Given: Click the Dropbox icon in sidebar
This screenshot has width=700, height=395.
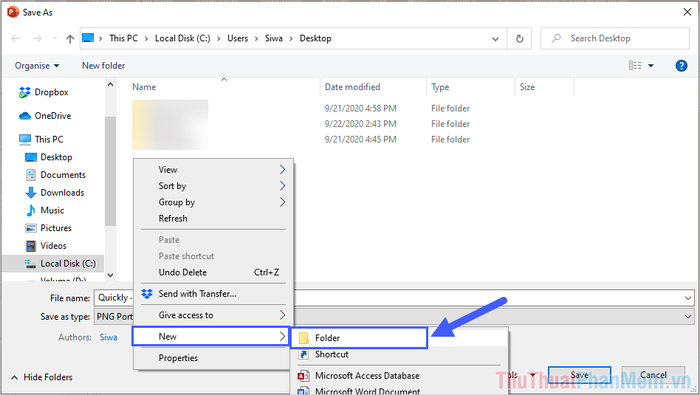Looking at the screenshot, I should (25, 92).
